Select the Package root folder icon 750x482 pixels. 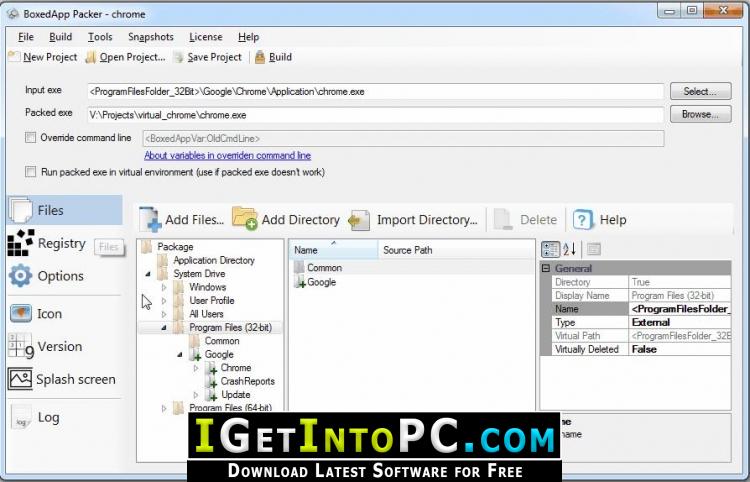coord(147,246)
